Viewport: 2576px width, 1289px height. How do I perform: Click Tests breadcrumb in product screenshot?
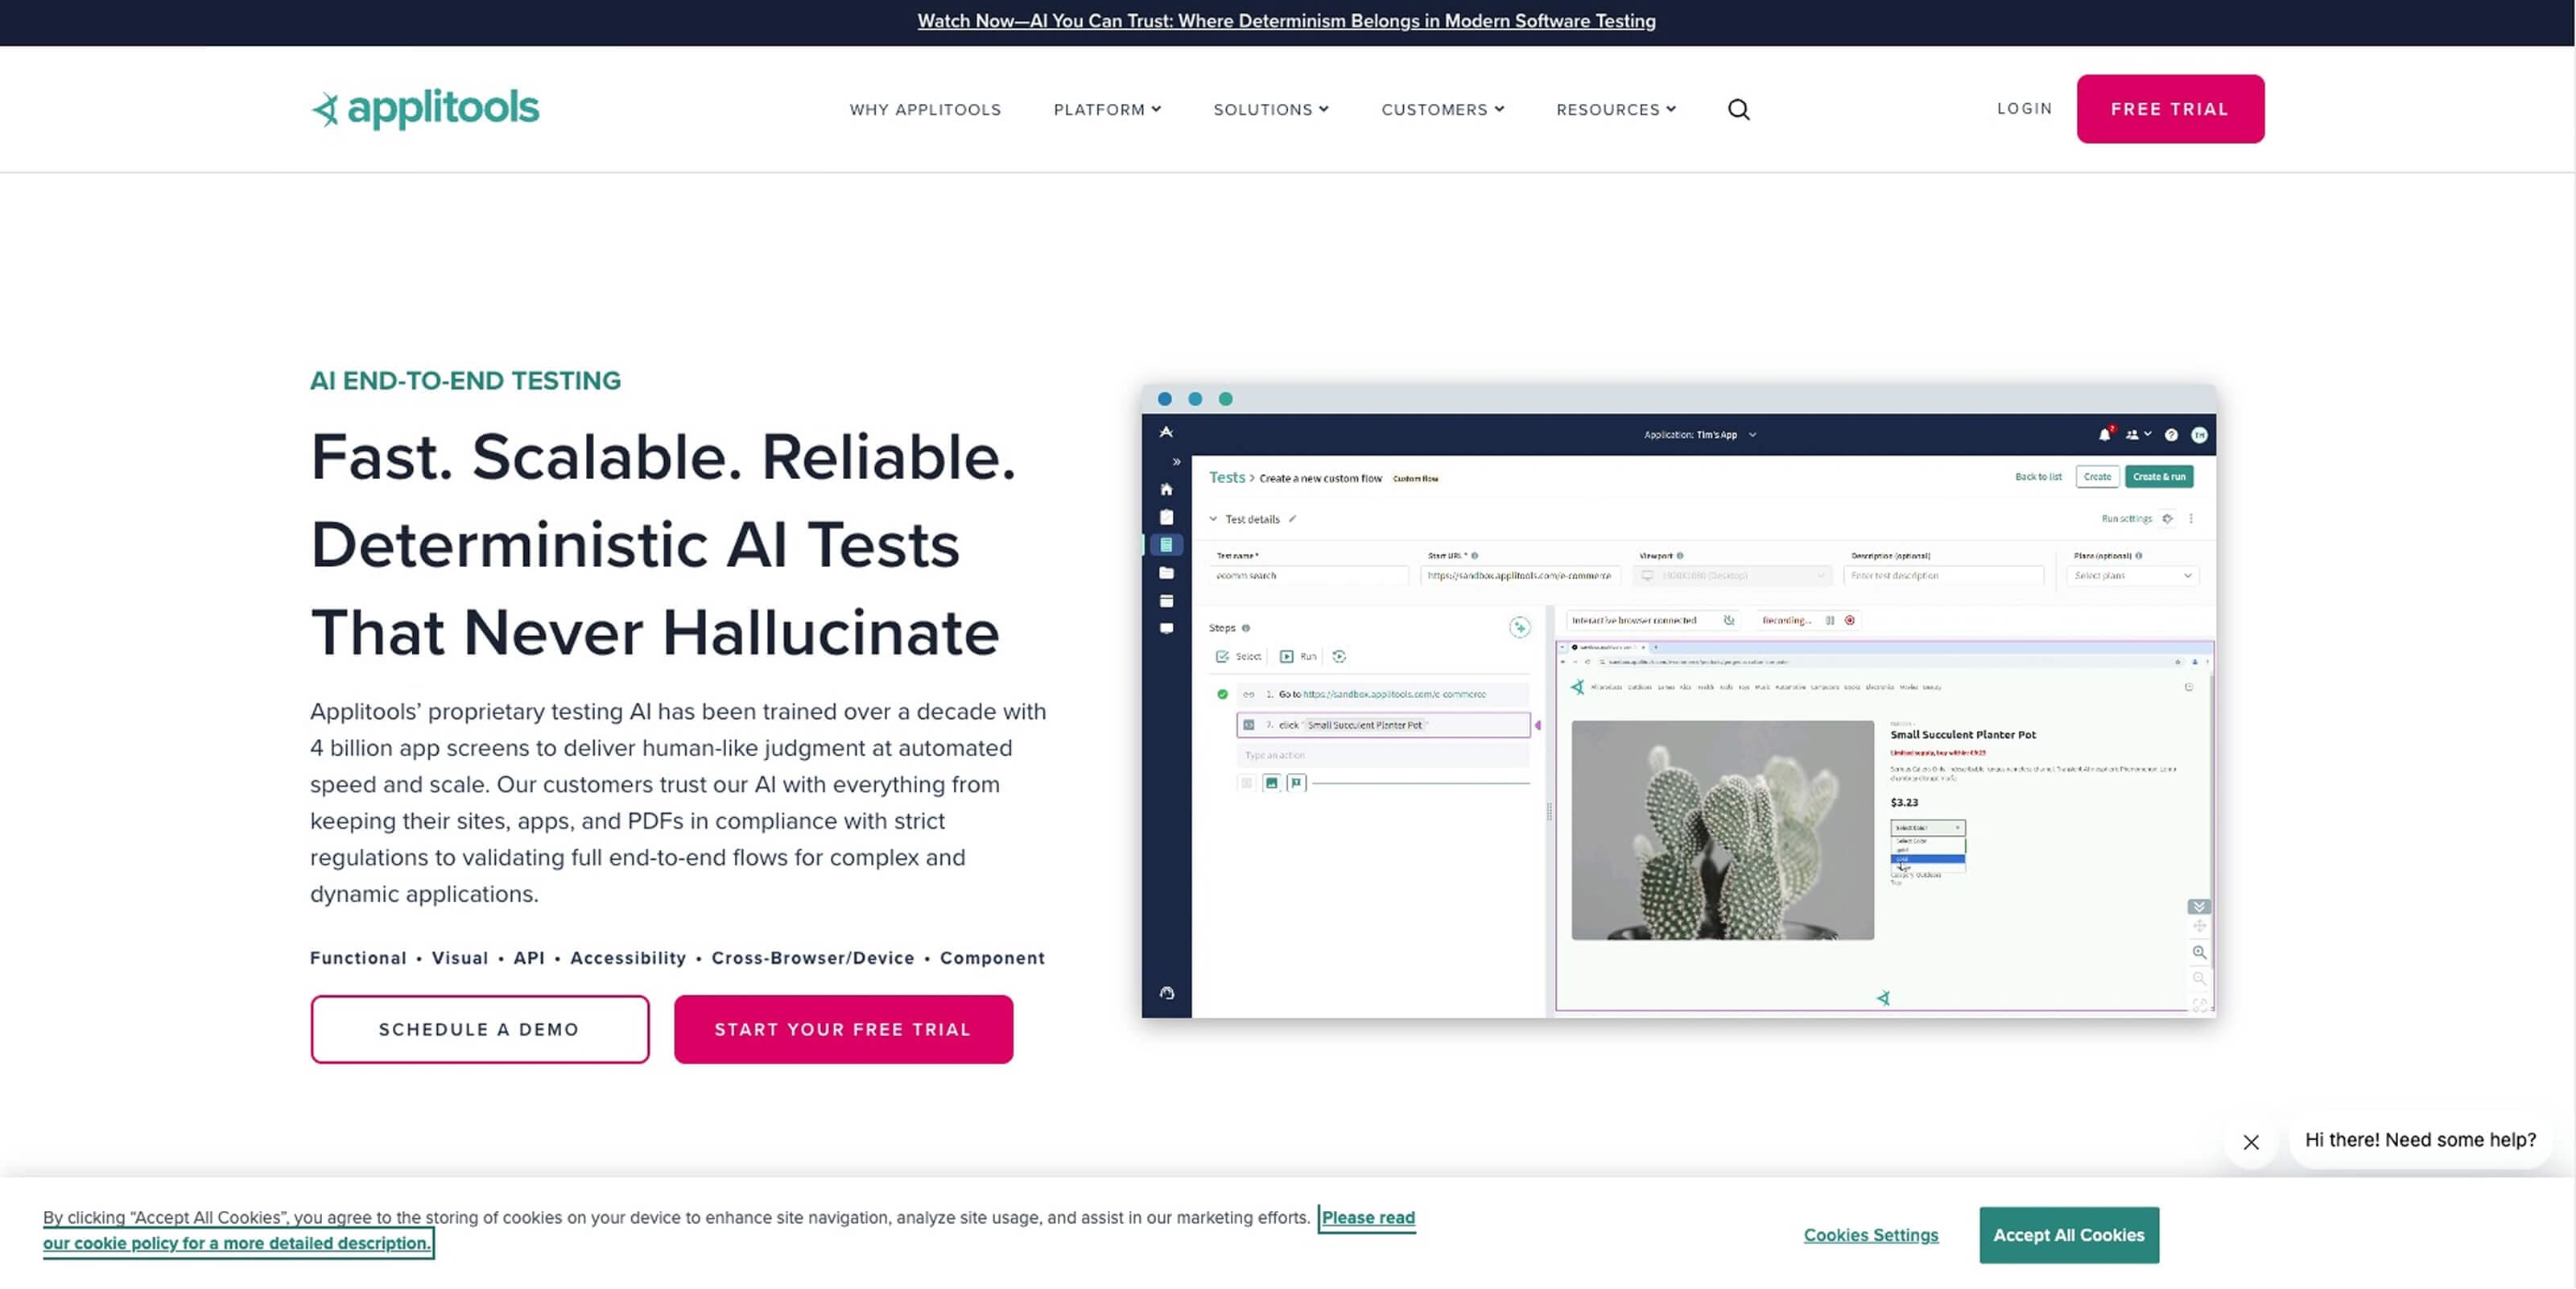(1226, 478)
